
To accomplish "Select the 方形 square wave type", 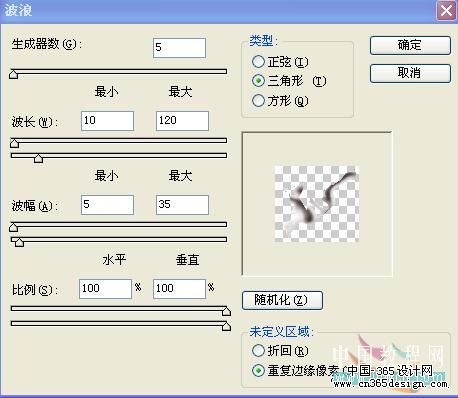I will [258, 100].
